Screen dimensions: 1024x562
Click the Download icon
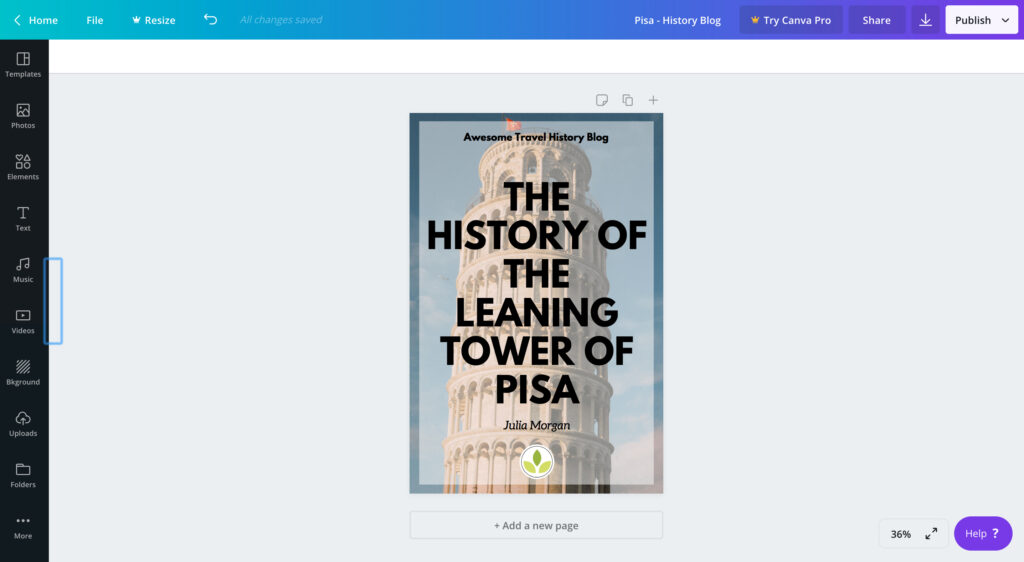tap(925, 20)
